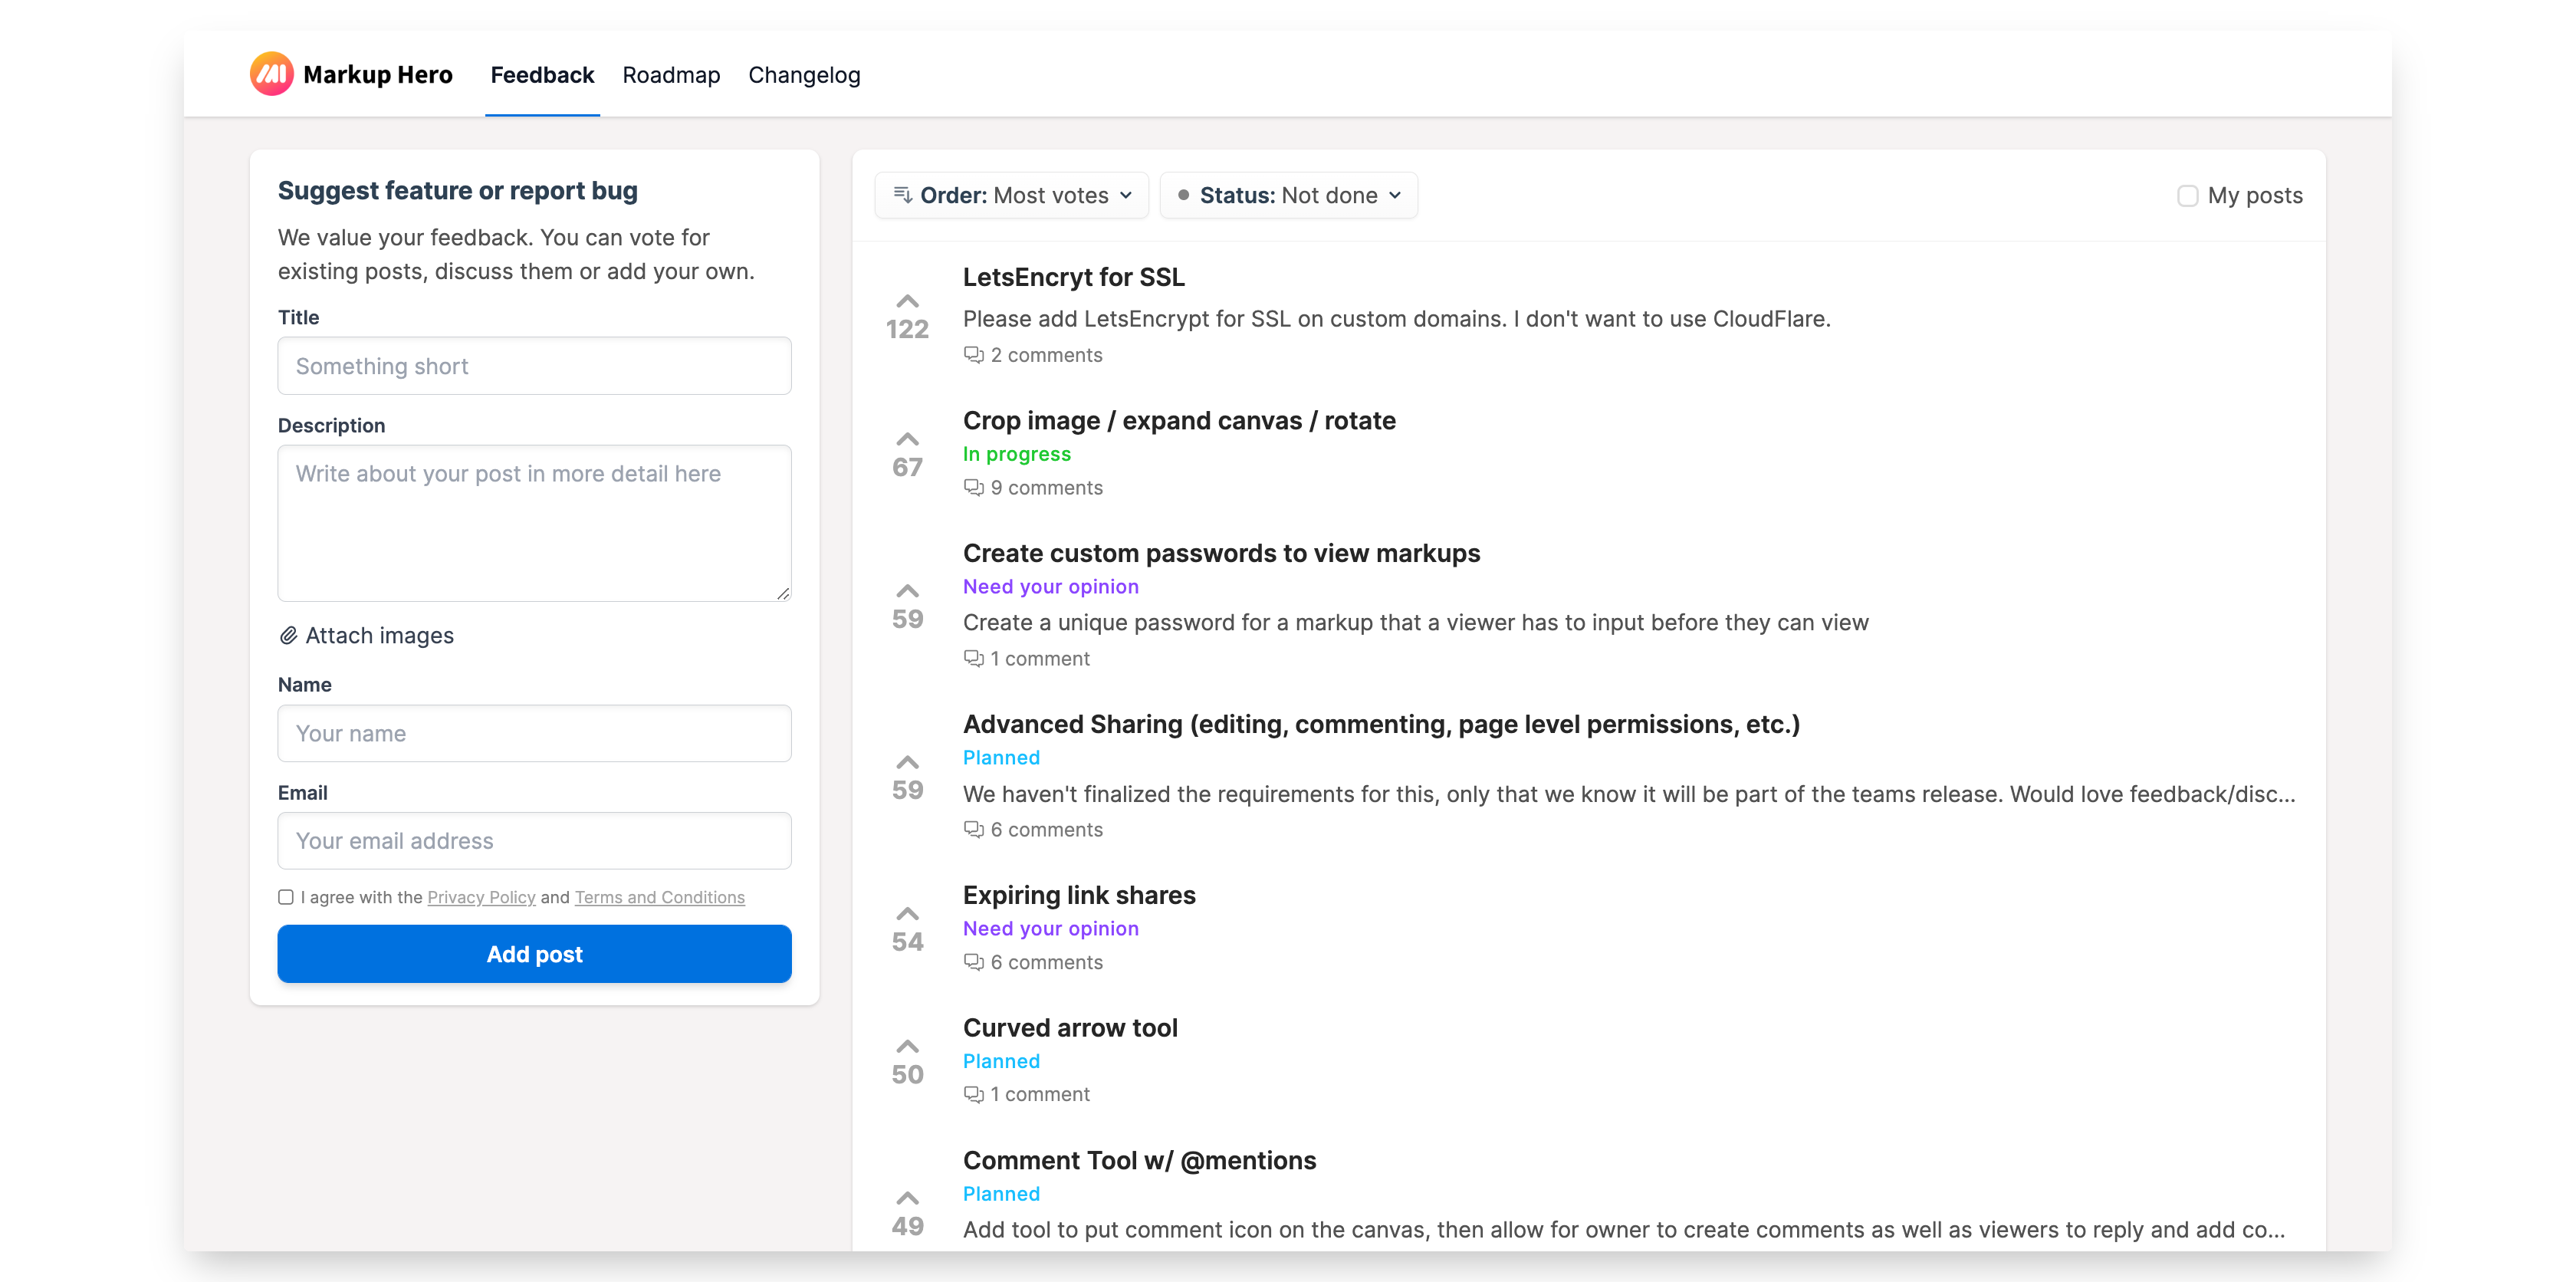Screen dimensions: 2576x1282
Task: Upvote Create custom passwords to view markups
Action: [907, 591]
